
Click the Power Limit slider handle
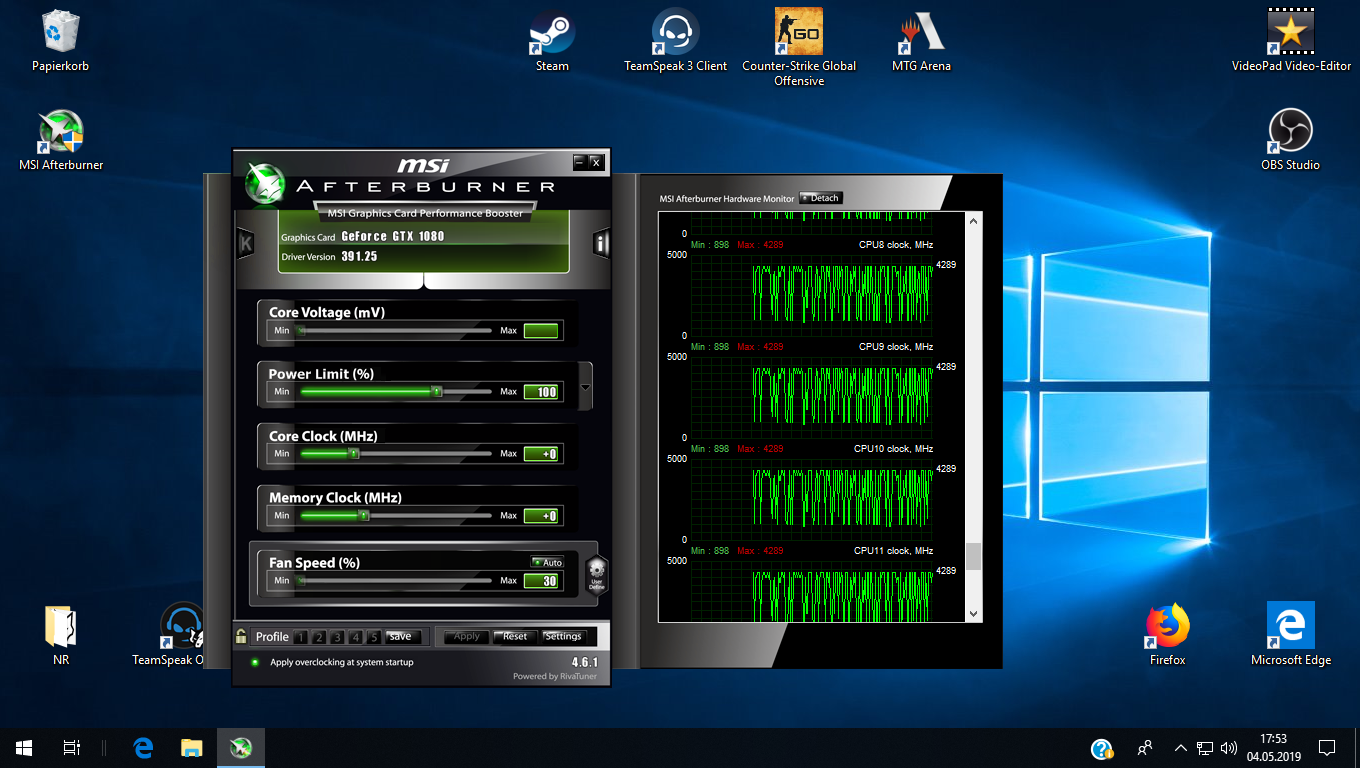[x=437, y=391]
